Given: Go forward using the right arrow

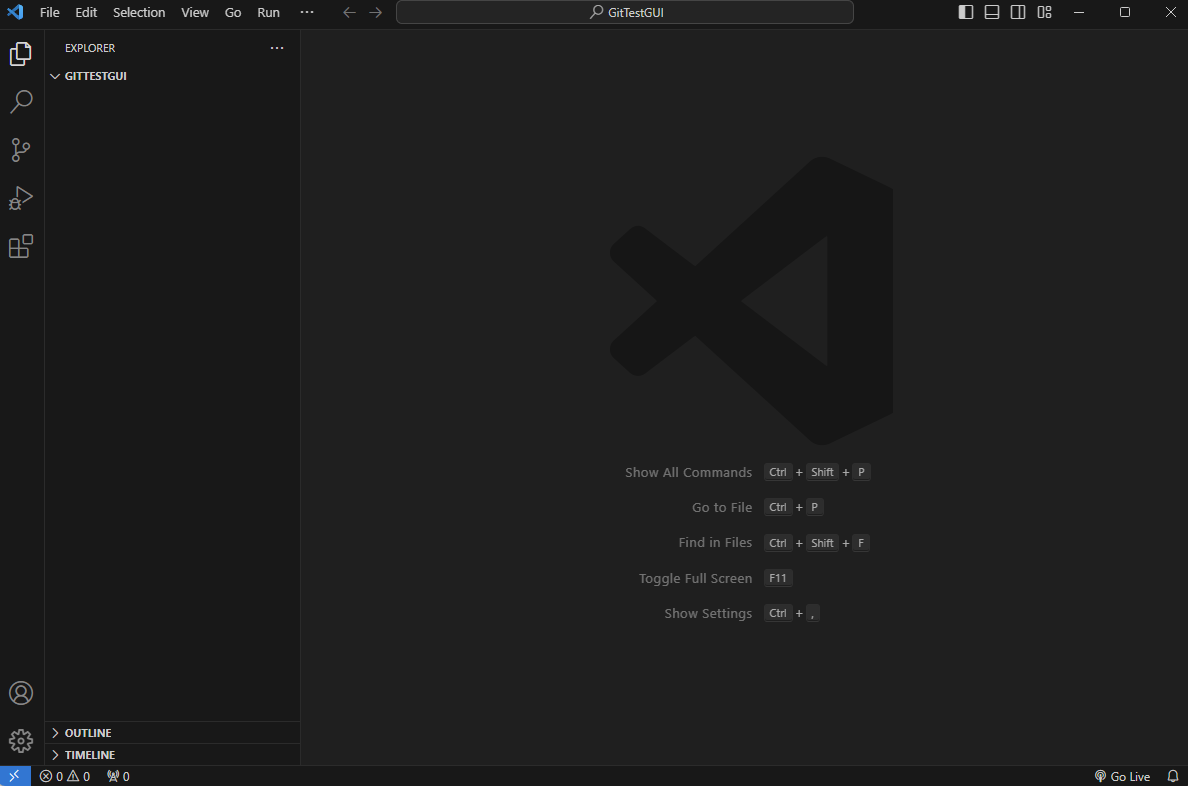Looking at the screenshot, I should 376,12.
